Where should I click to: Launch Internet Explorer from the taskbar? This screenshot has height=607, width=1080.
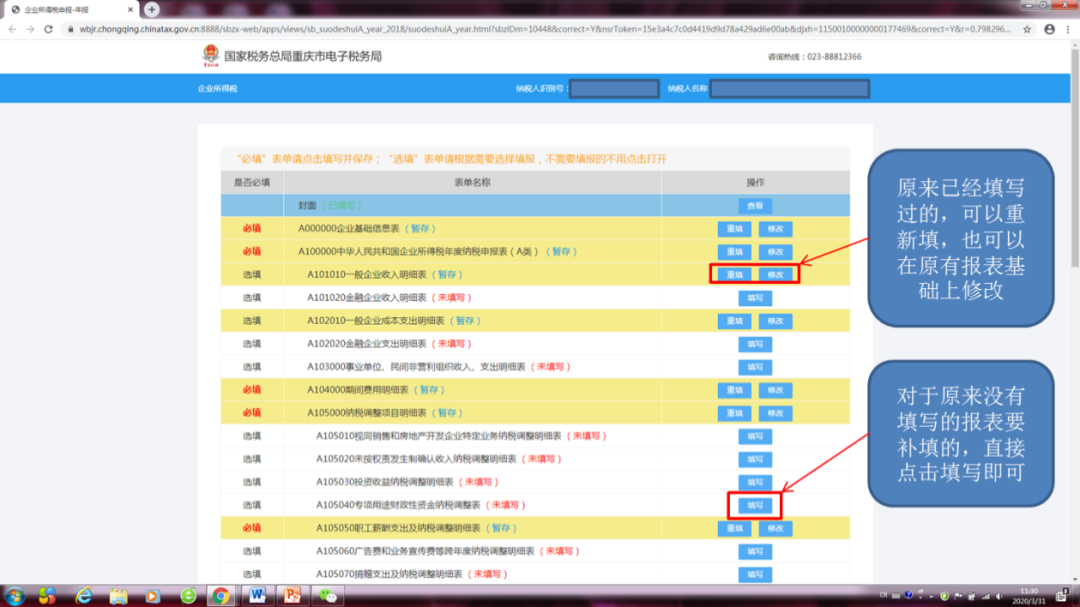coord(83,596)
